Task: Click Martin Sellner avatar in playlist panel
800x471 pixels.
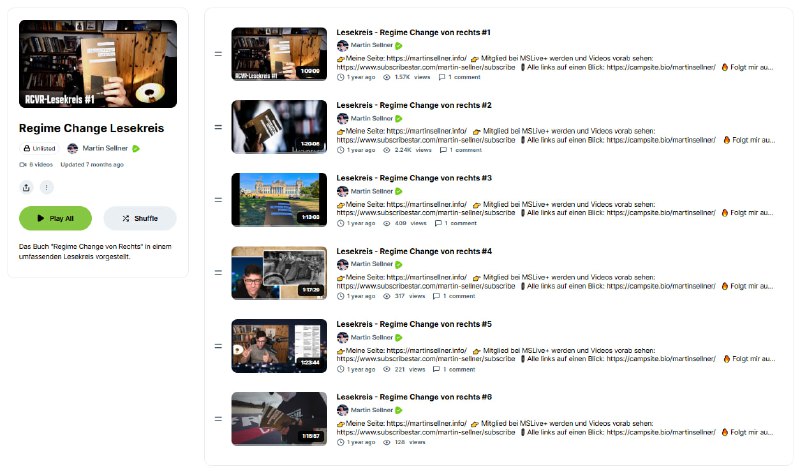Action: click(72, 148)
